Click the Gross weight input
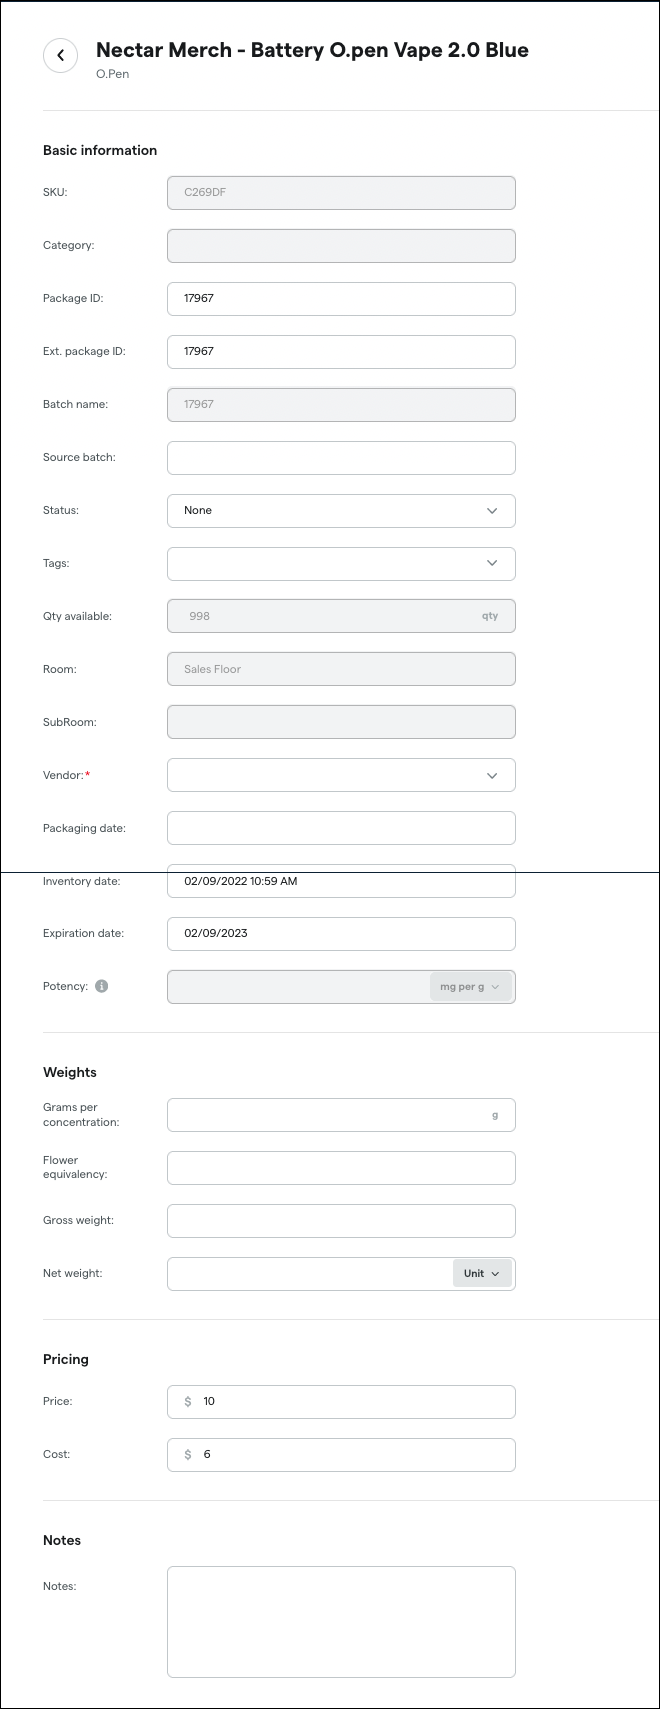660x1709 pixels. click(x=341, y=1220)
